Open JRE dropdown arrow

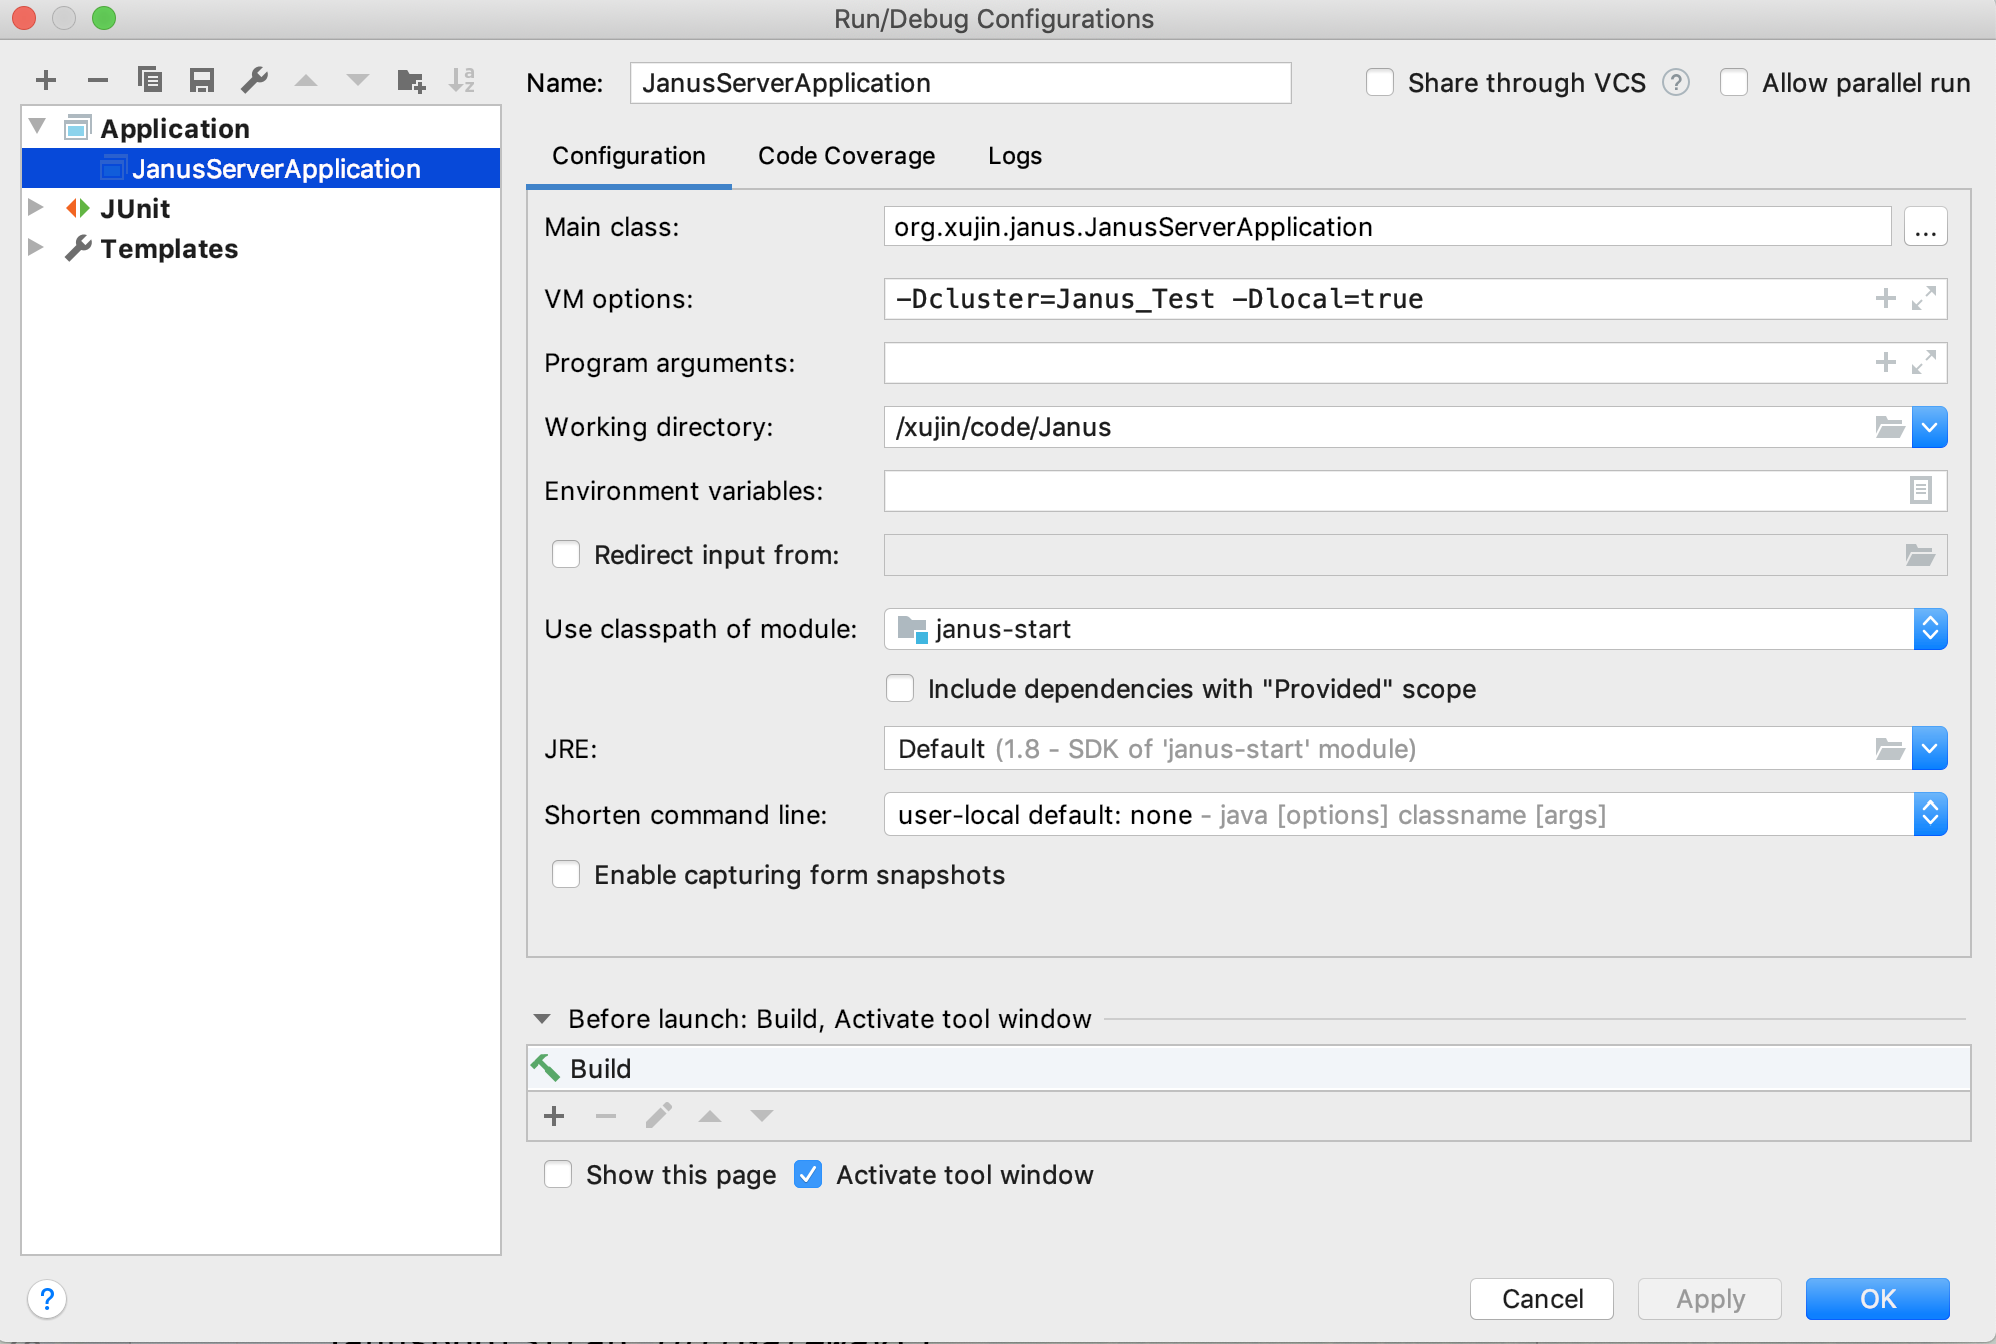[x=1930, y=748]
